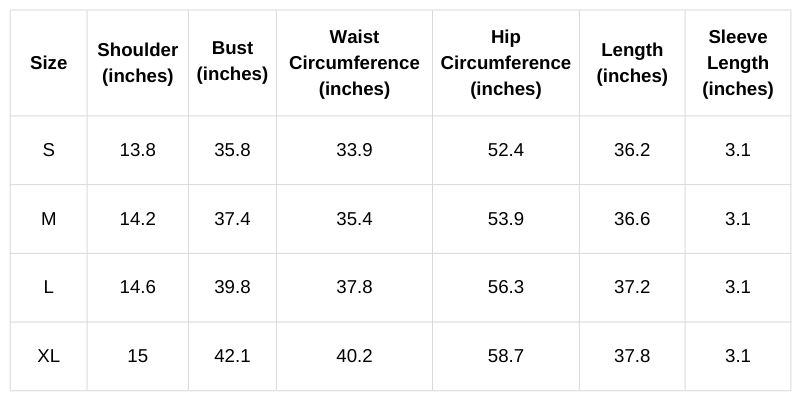Click sleeve length 3.1 in S row
This screenshot has height=400, width=800.
pyautogui.click(x=738, y=150)
